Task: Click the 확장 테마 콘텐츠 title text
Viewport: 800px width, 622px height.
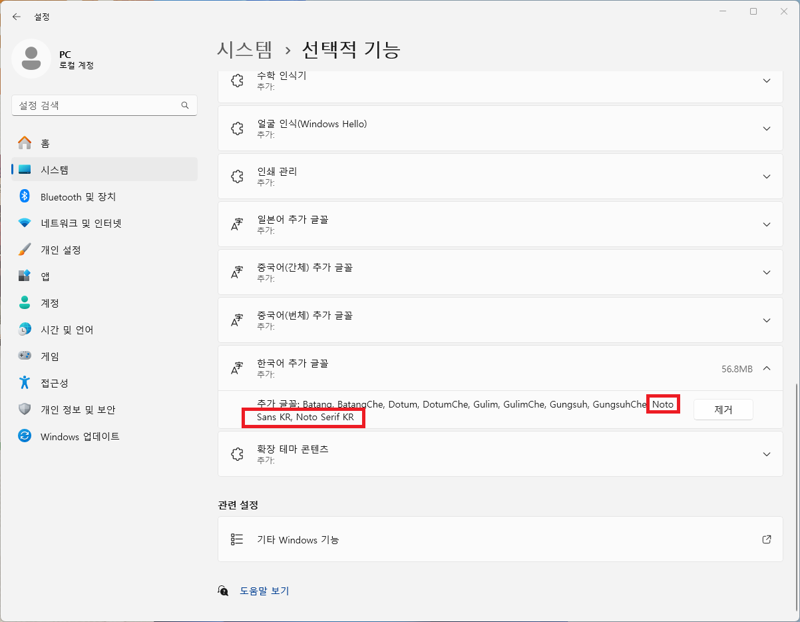Action: point(292,449)
